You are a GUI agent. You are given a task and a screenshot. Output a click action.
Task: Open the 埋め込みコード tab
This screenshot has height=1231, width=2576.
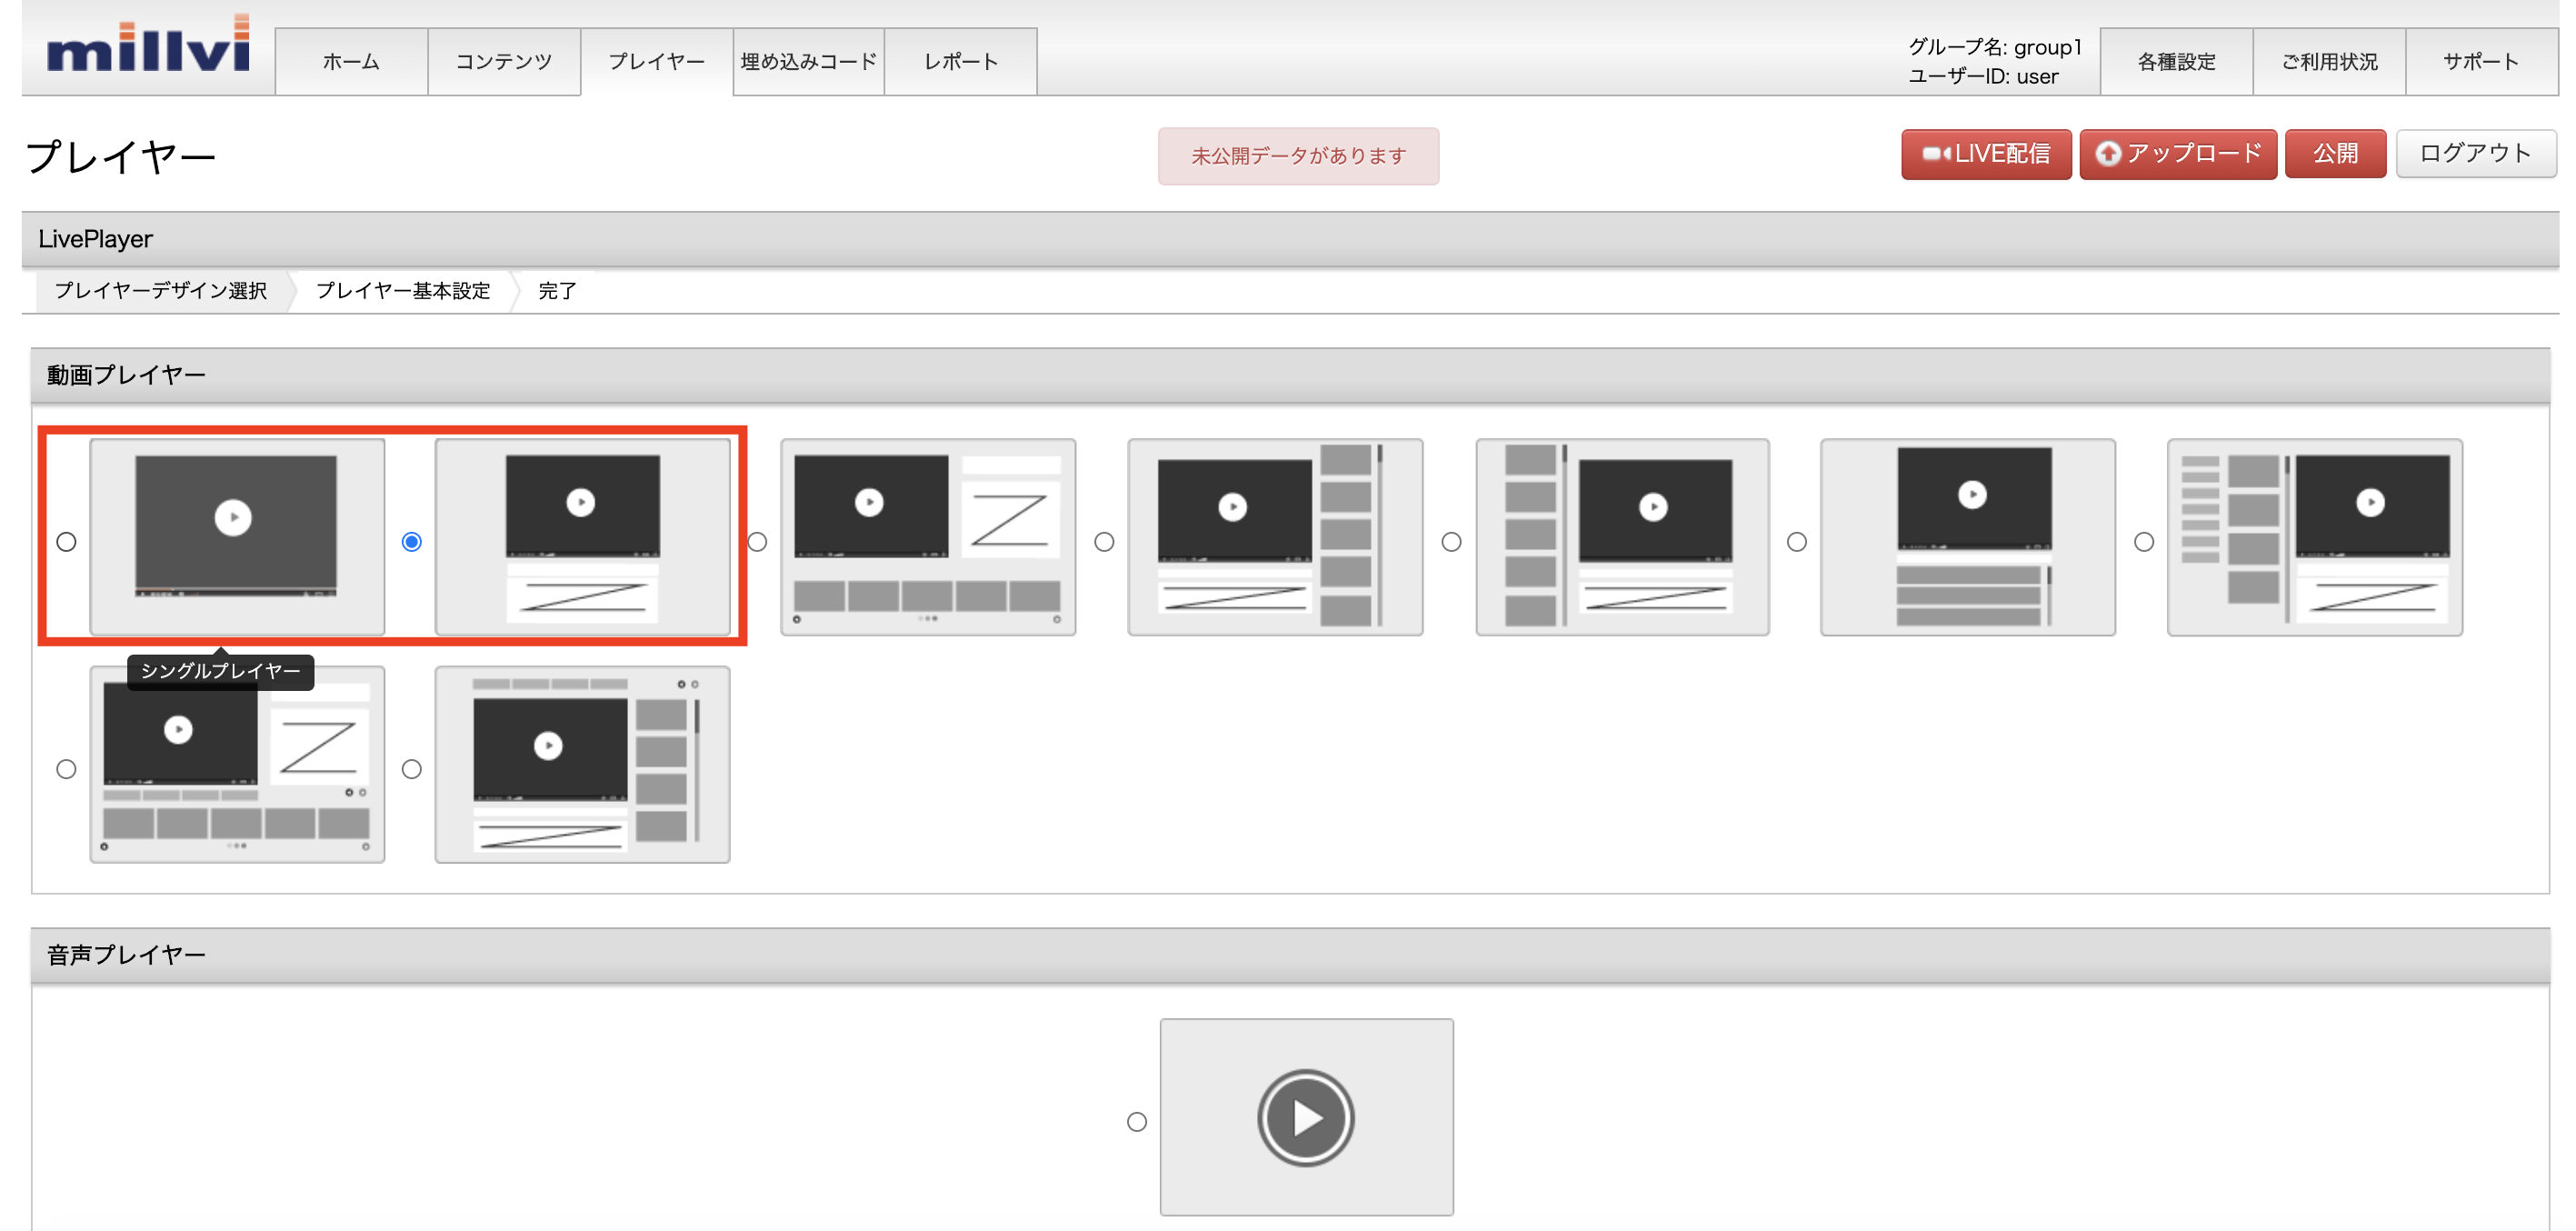tap(809, 62)
